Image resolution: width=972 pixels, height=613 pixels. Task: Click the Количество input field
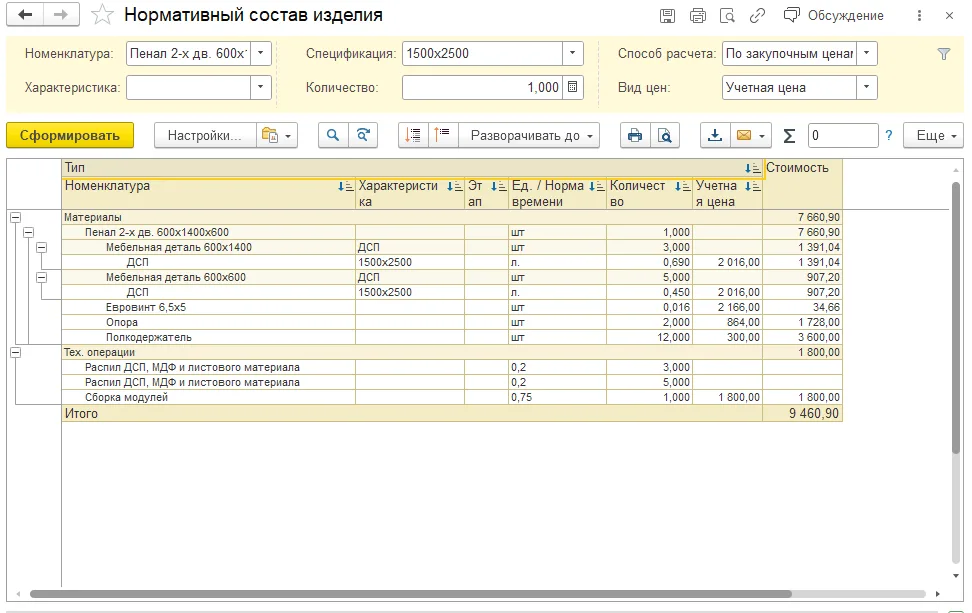[482, 87]
